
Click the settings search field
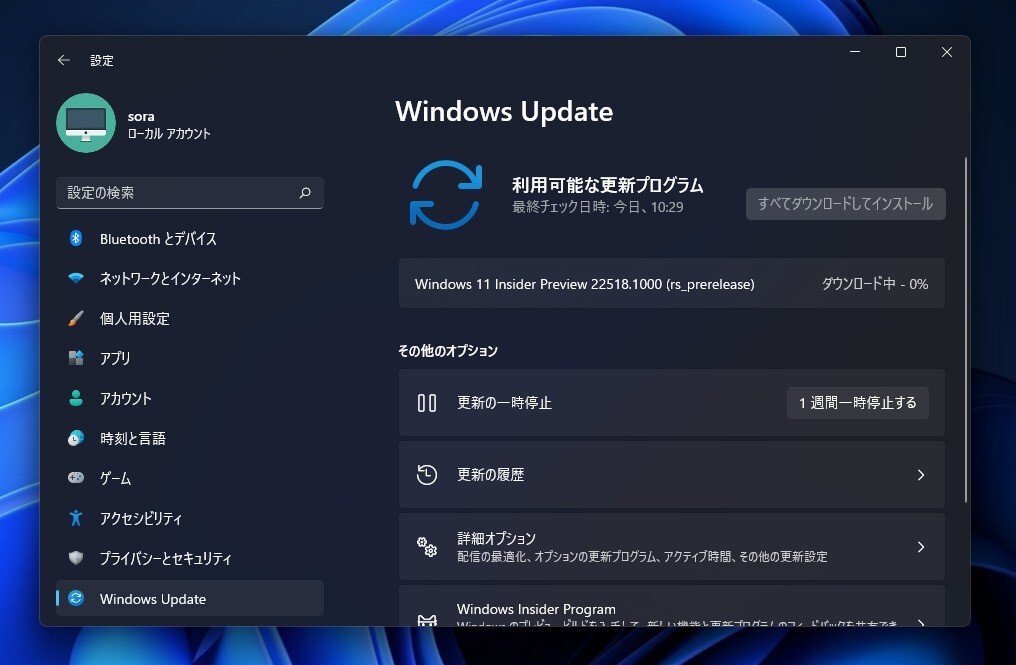pos(190,193)
